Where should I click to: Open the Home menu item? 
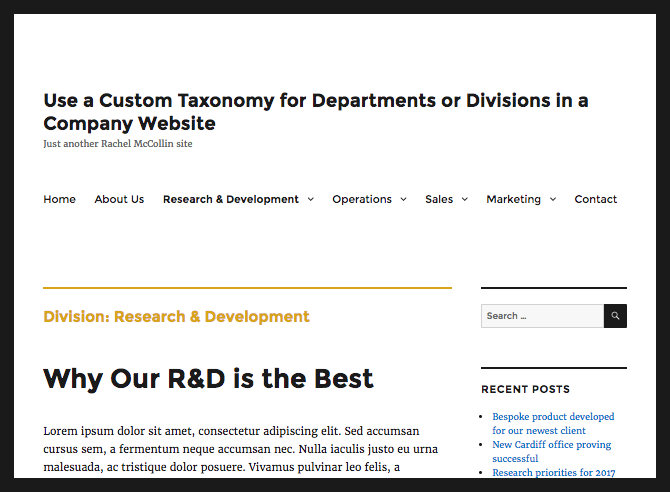pyautogui.click(x=59, y=199)
